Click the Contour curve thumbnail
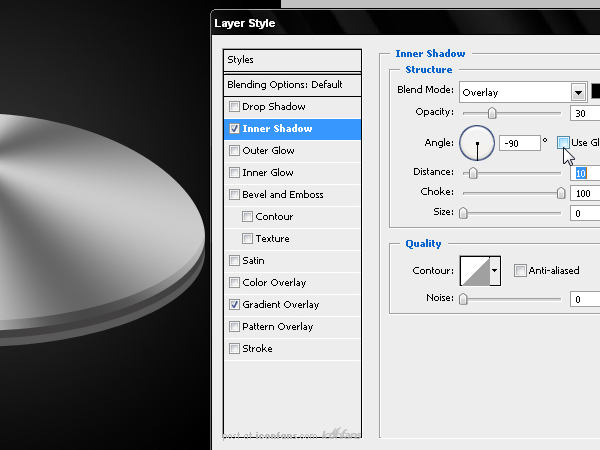This screenshot has width=600, height=450. (475, 271)
